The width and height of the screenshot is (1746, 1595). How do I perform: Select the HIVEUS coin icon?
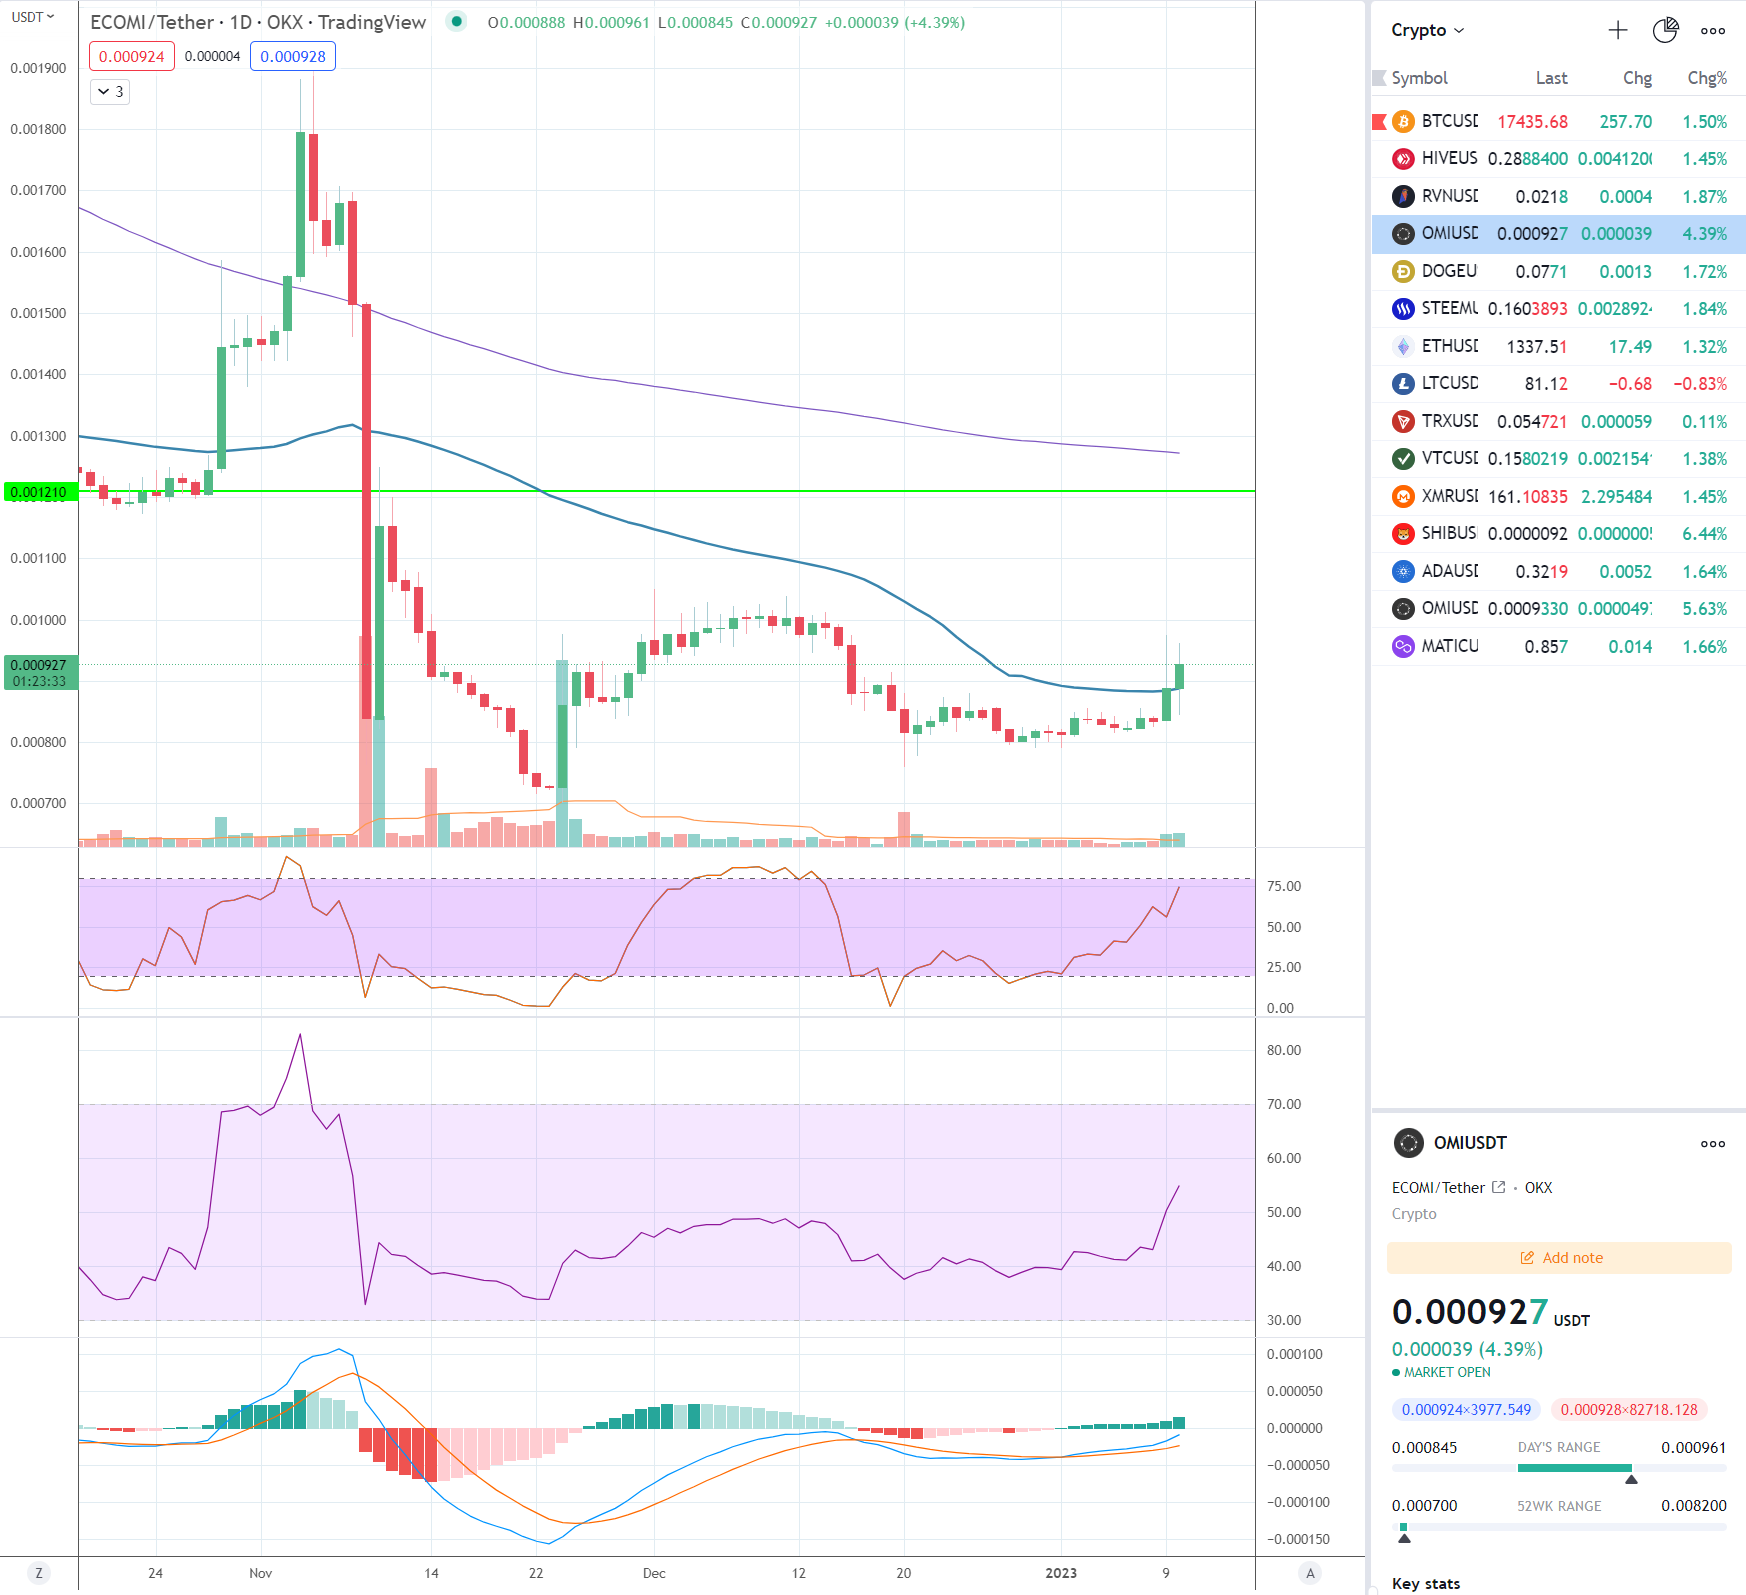[x=1403, y=159]
